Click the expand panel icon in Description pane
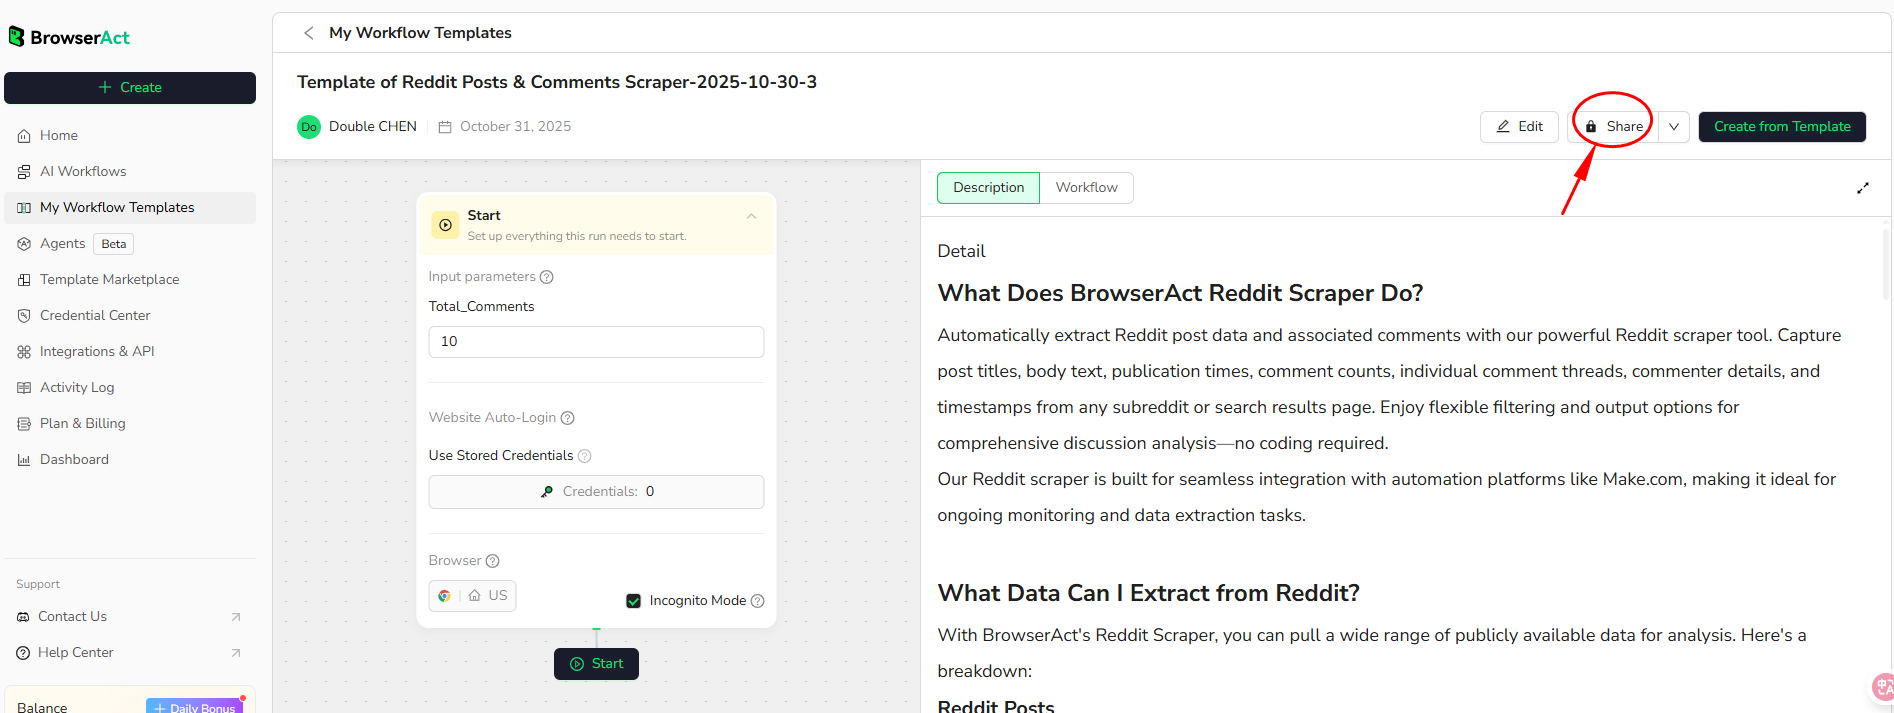Viewport: 1894px width, 713px height. pyautogui.click(x=1862, y=188)
